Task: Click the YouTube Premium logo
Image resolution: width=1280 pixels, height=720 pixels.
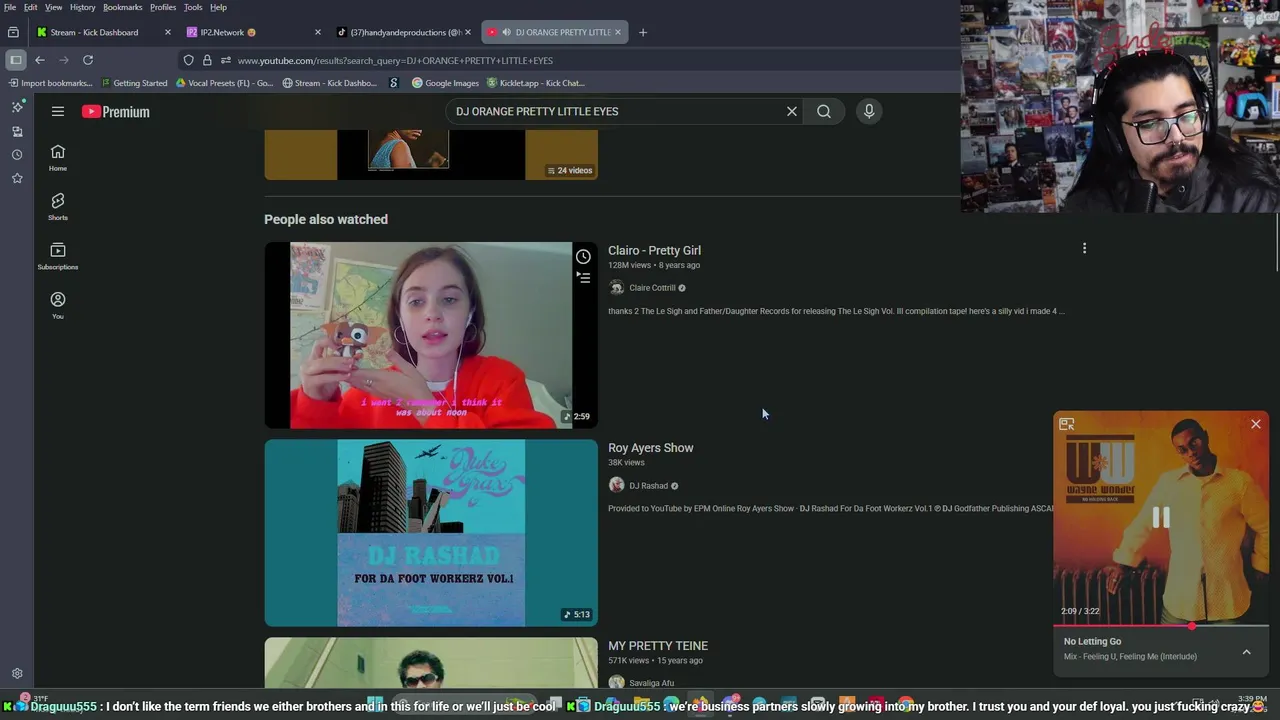Action: tap(116, 112)
